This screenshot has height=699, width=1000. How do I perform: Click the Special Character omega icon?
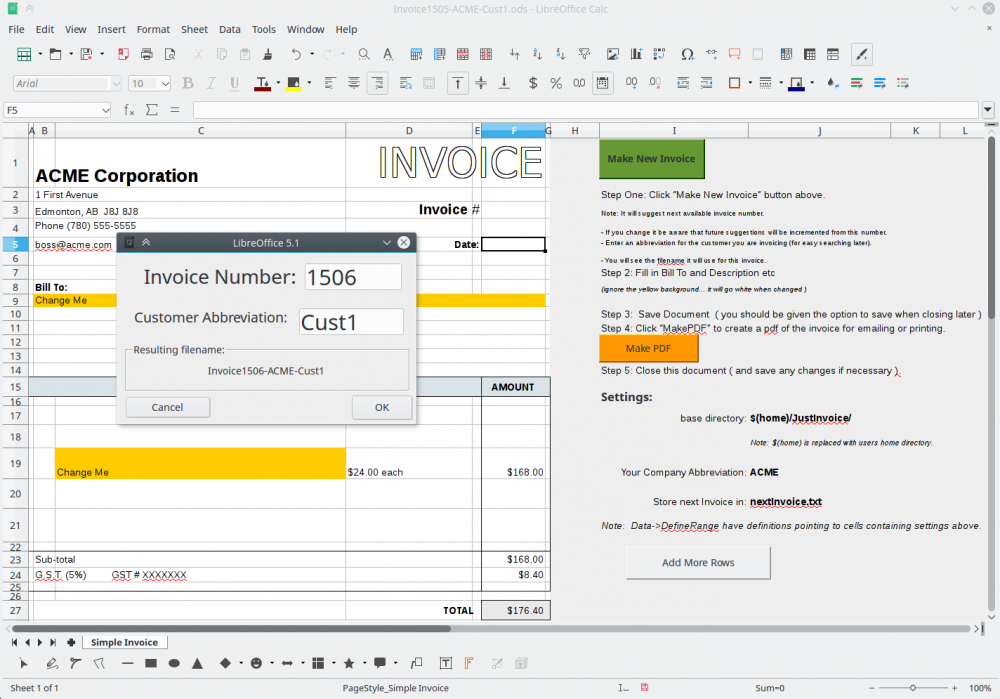point(687,54)
